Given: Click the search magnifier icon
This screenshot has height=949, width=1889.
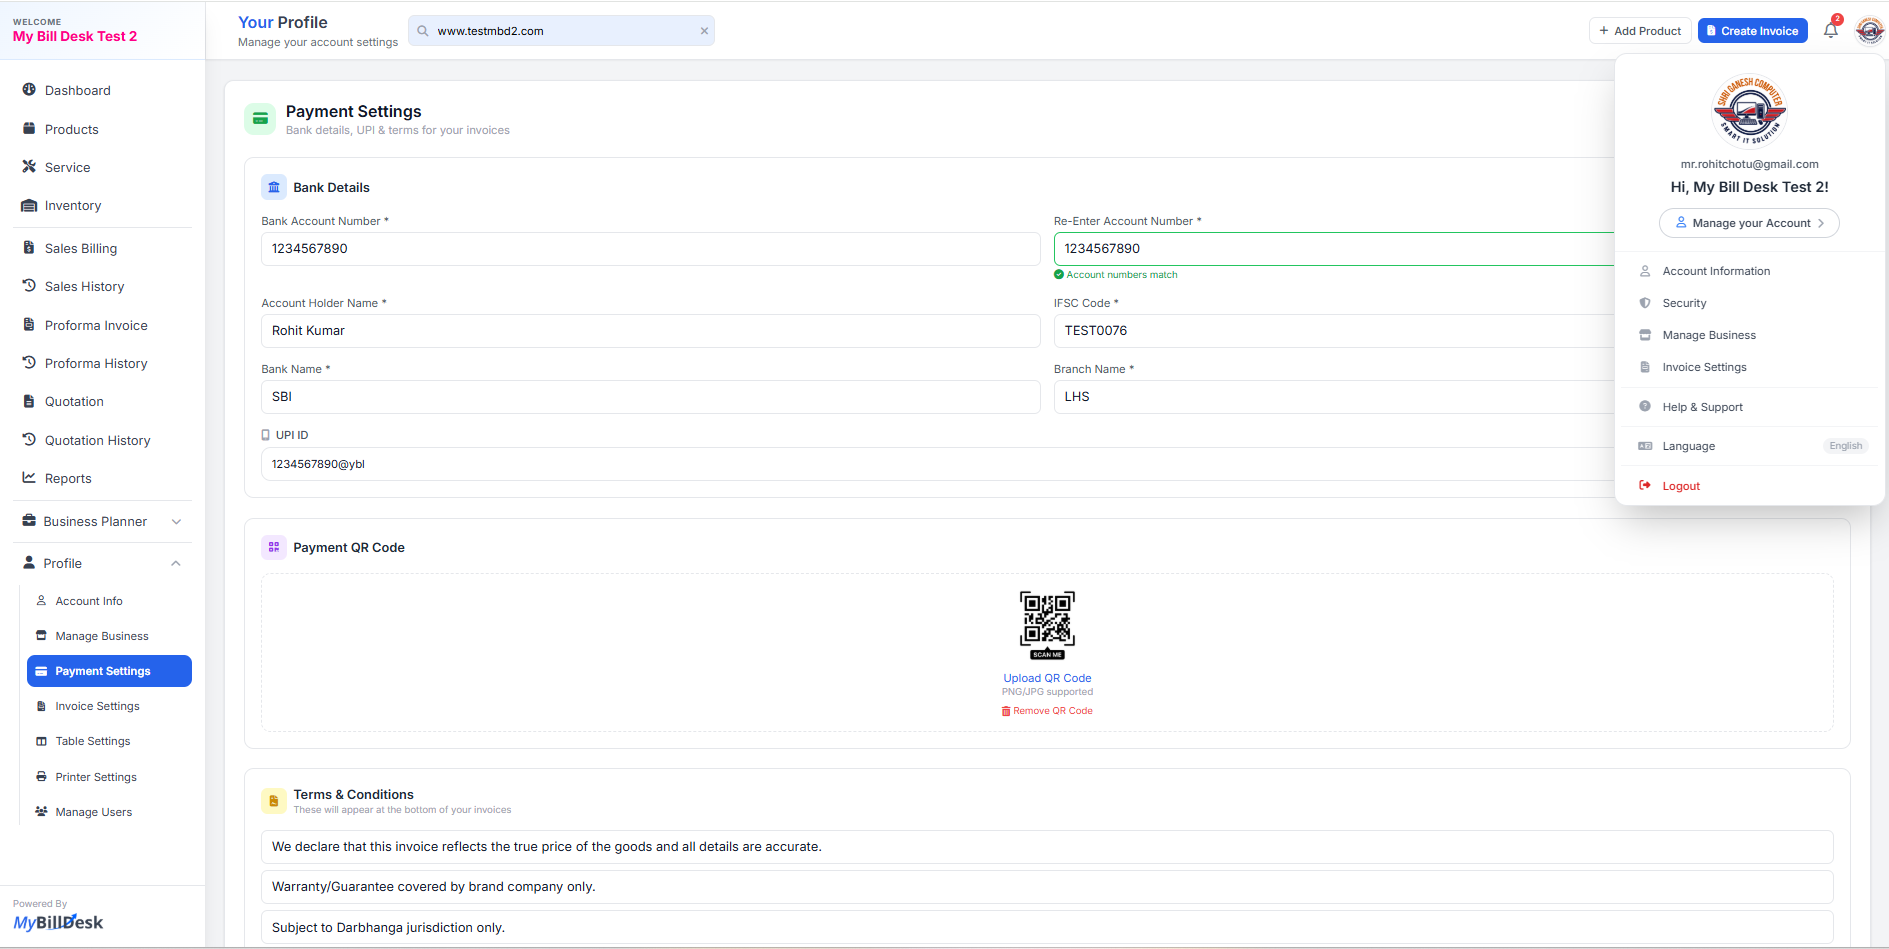Looking at the screenshot, I should pyautogui.click(x=423, y=31).
